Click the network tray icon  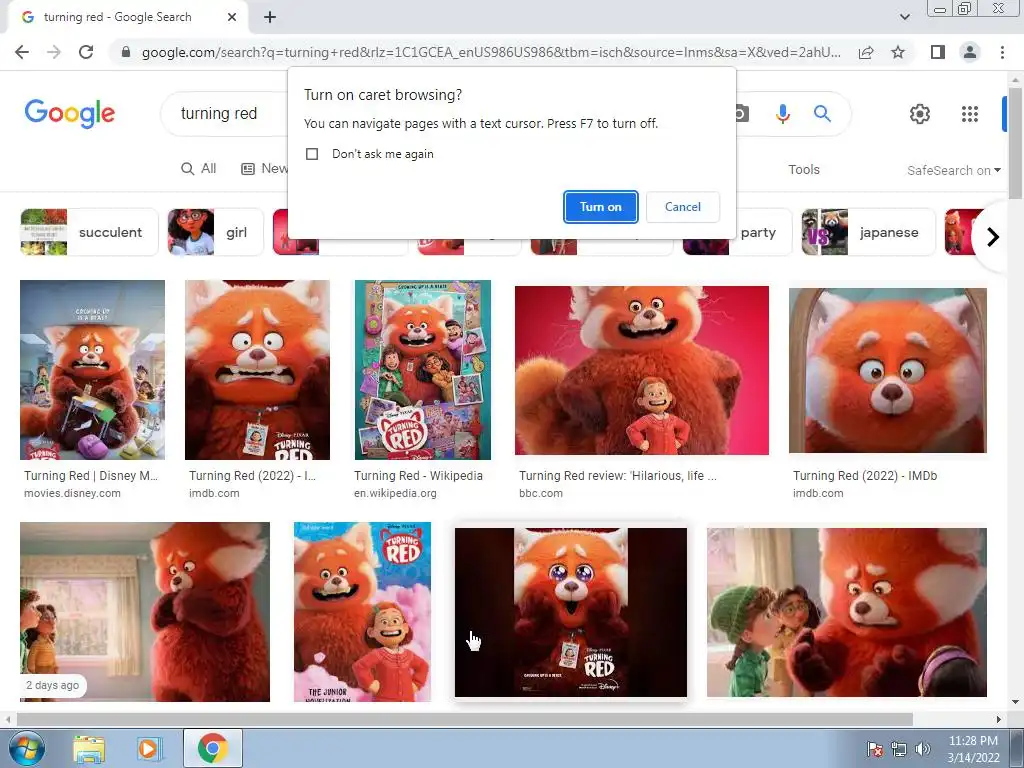899,749
